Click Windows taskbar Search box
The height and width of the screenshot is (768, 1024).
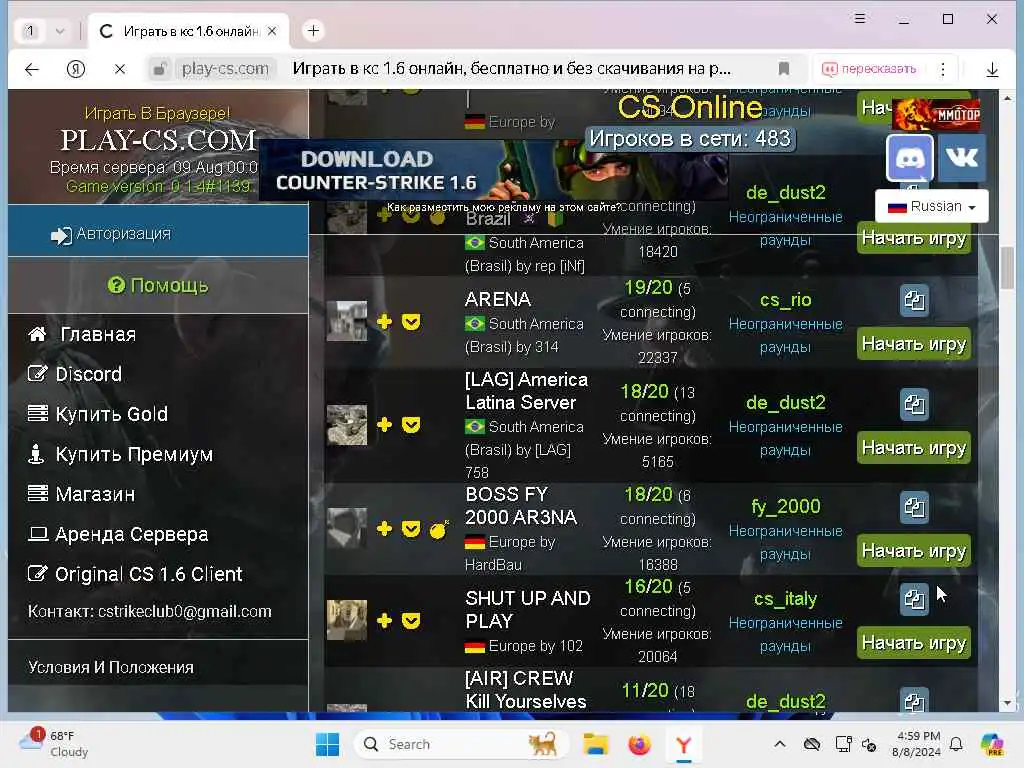pyautogui.click(x=461, y=744)
